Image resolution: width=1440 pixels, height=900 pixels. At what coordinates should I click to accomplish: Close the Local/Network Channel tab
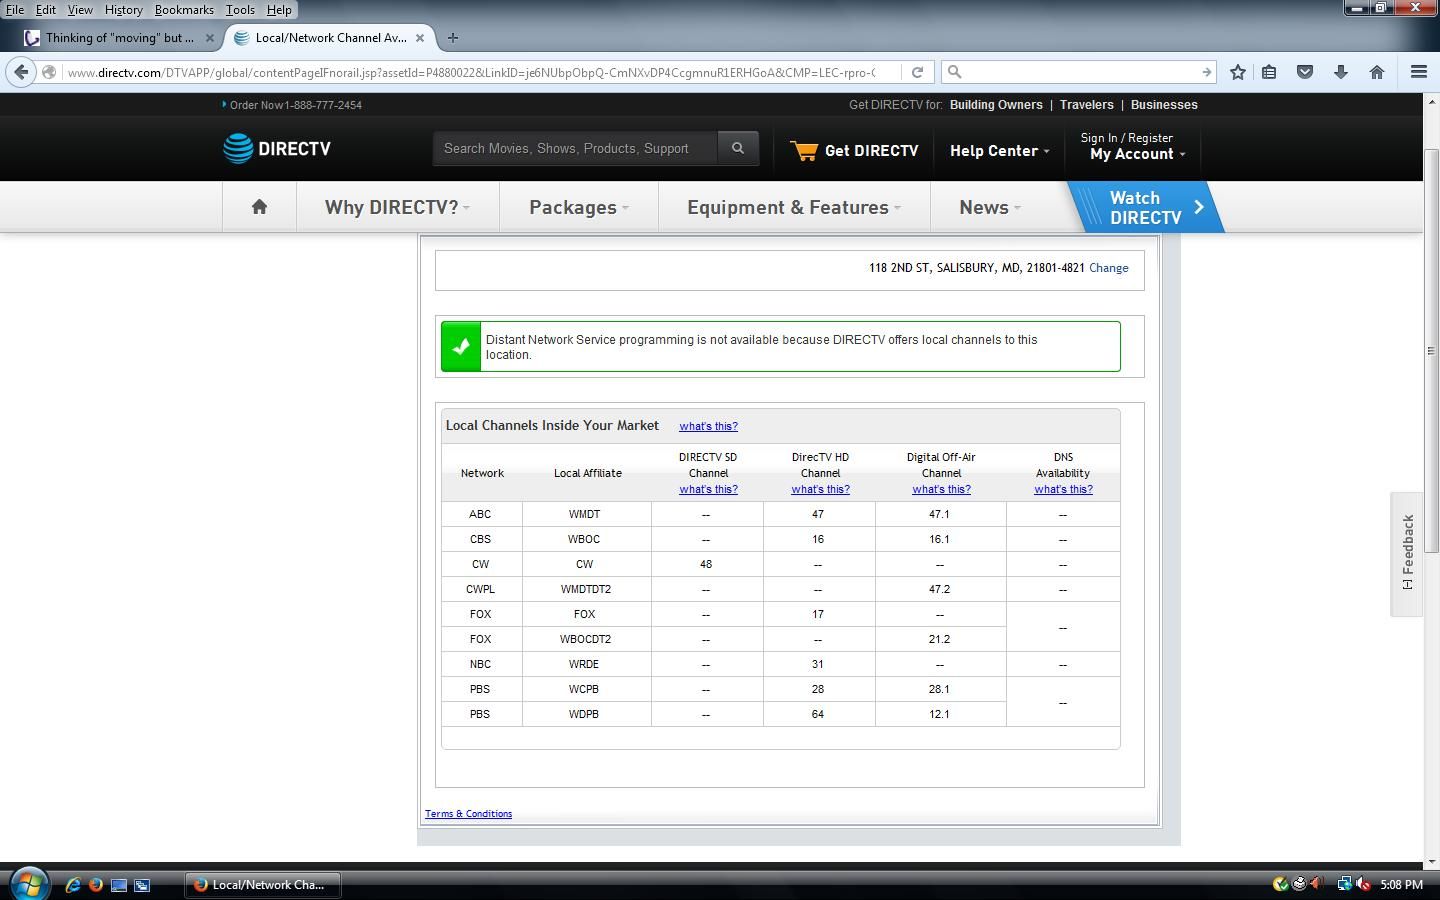tap(420, 38)
